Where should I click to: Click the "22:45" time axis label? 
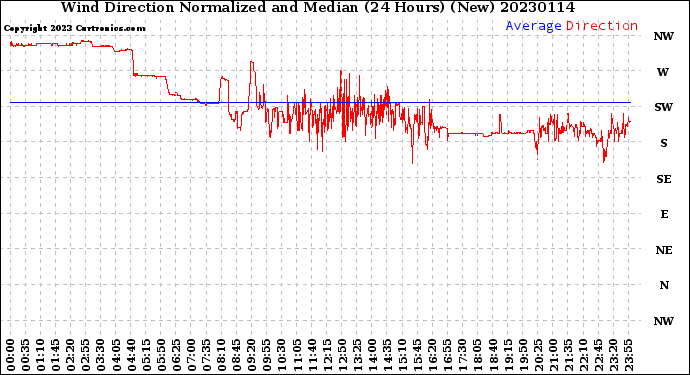tap(598, 355)
